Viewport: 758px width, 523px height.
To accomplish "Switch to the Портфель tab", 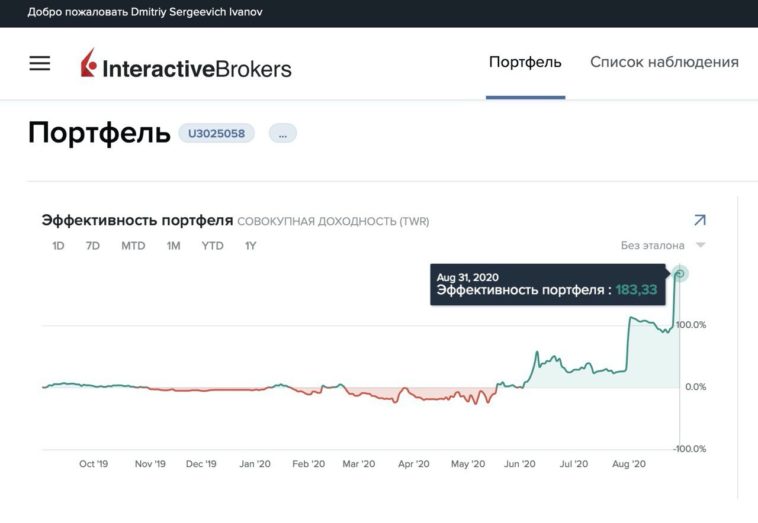I will [525, 62].
